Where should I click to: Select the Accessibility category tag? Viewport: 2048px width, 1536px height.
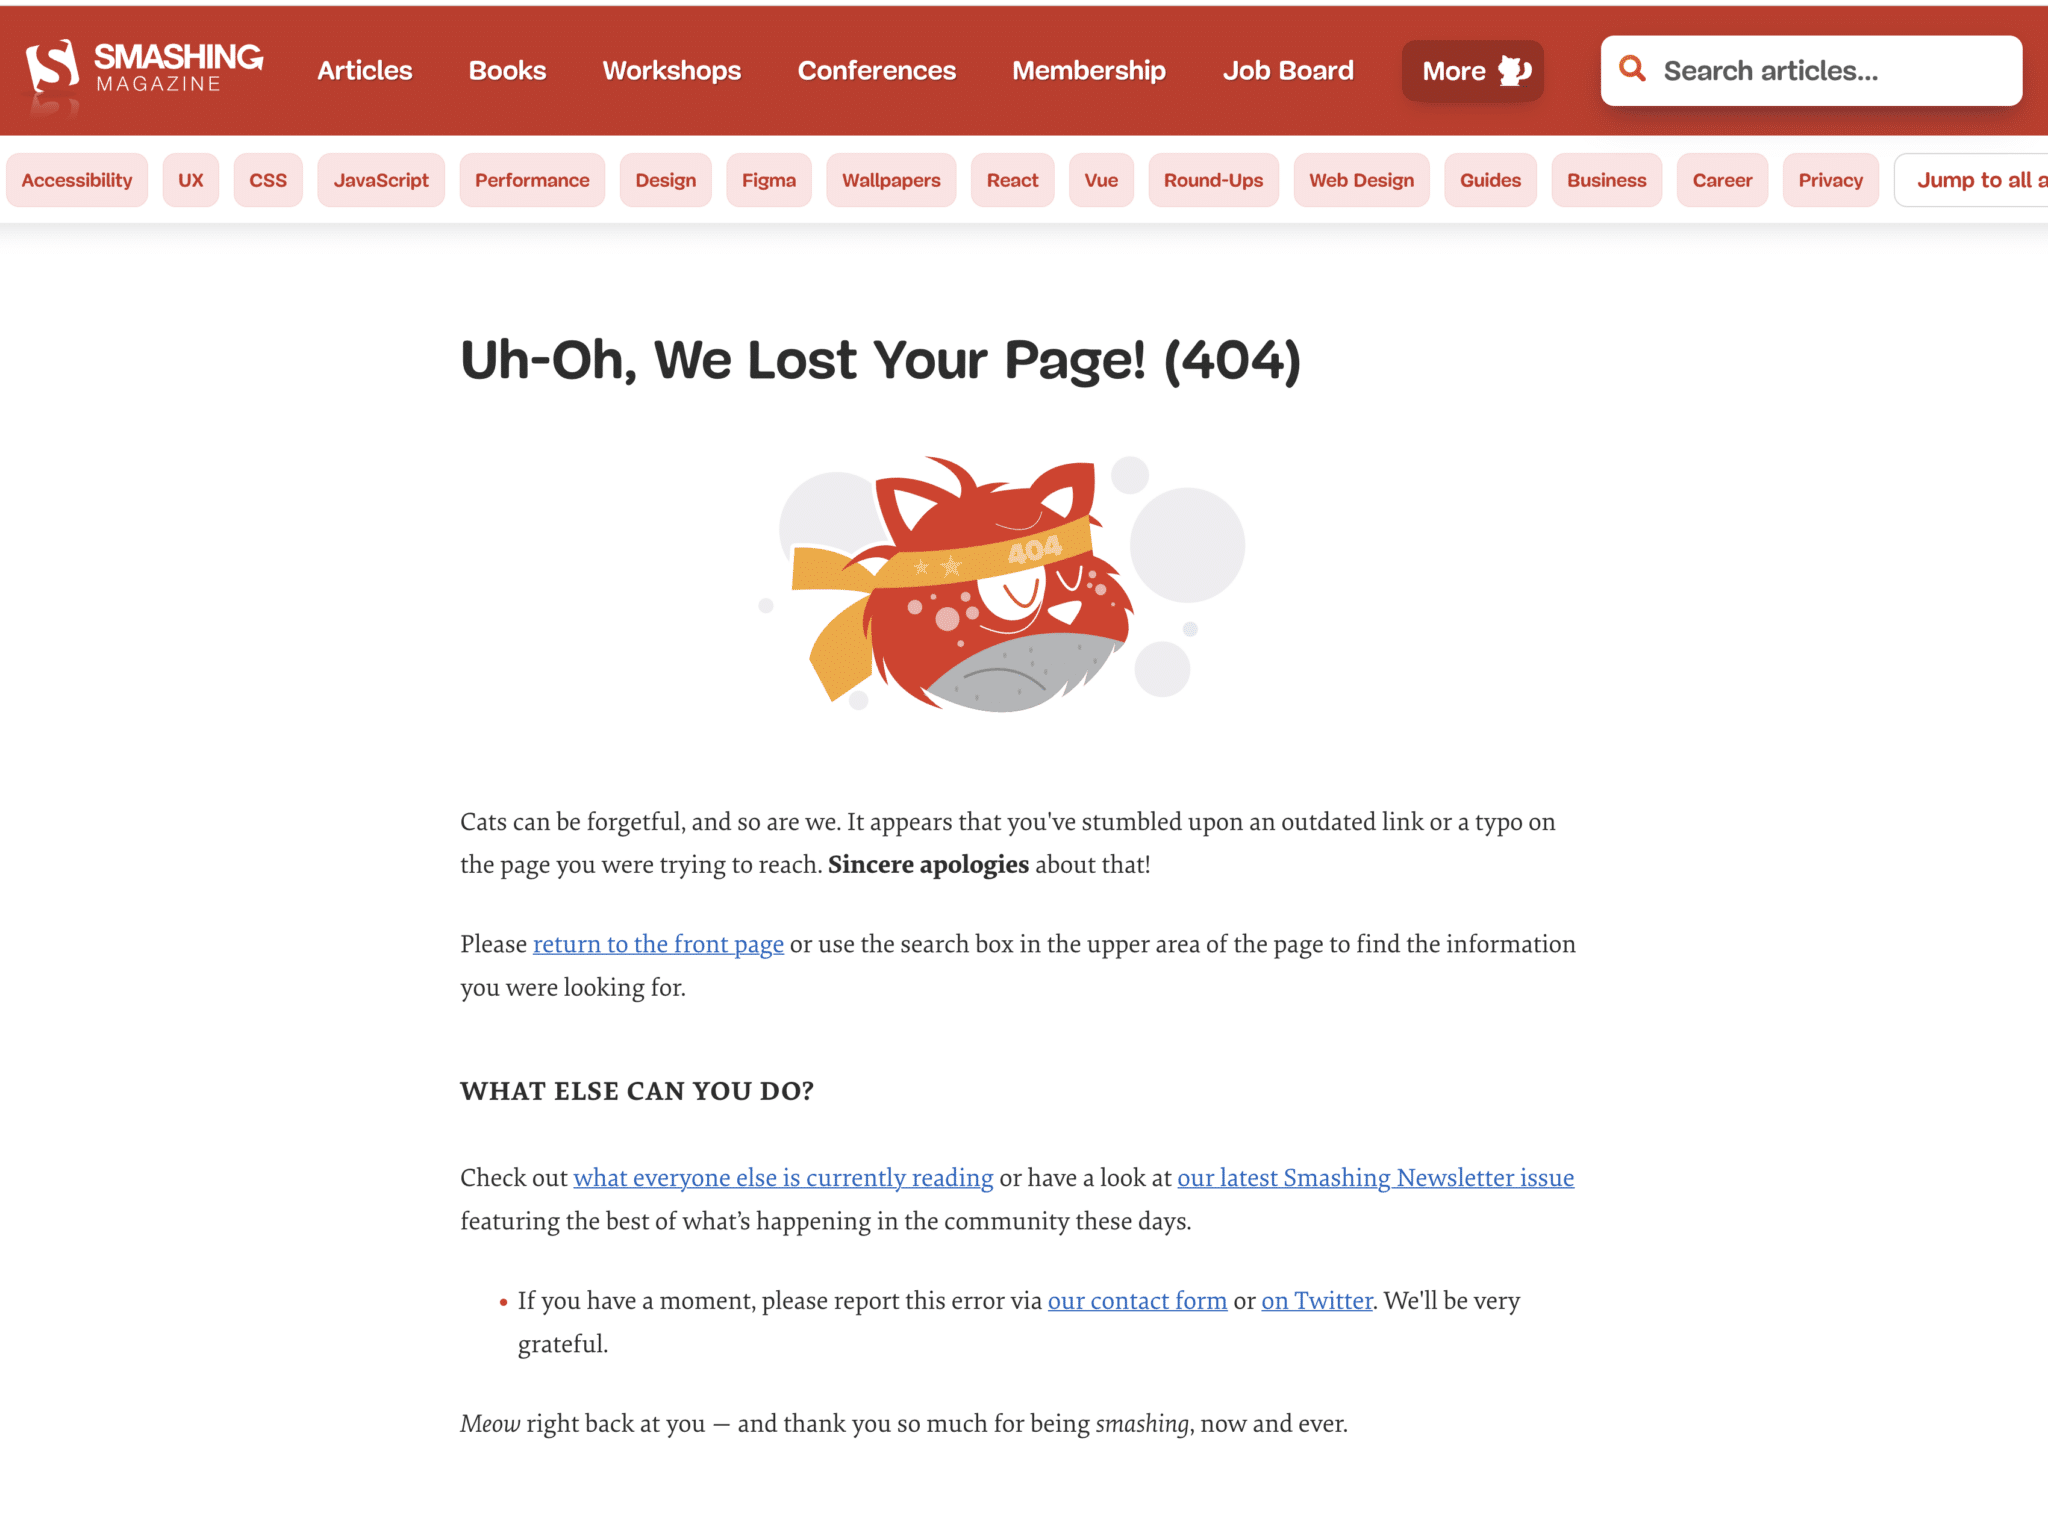pyautogui.click(x=77, y=179)
